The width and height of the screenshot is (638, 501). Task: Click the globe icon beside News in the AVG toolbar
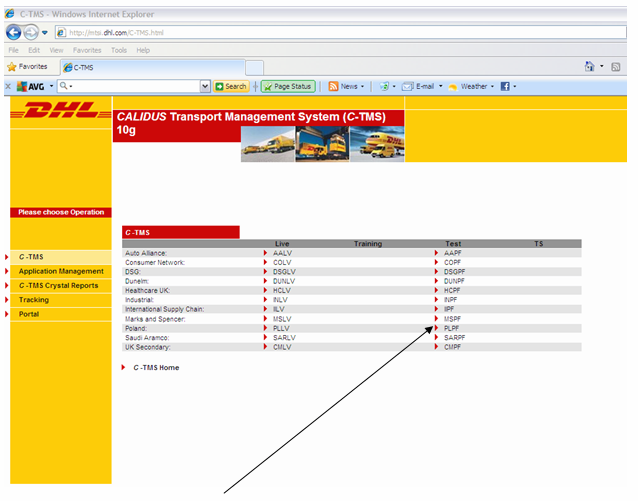384,86
